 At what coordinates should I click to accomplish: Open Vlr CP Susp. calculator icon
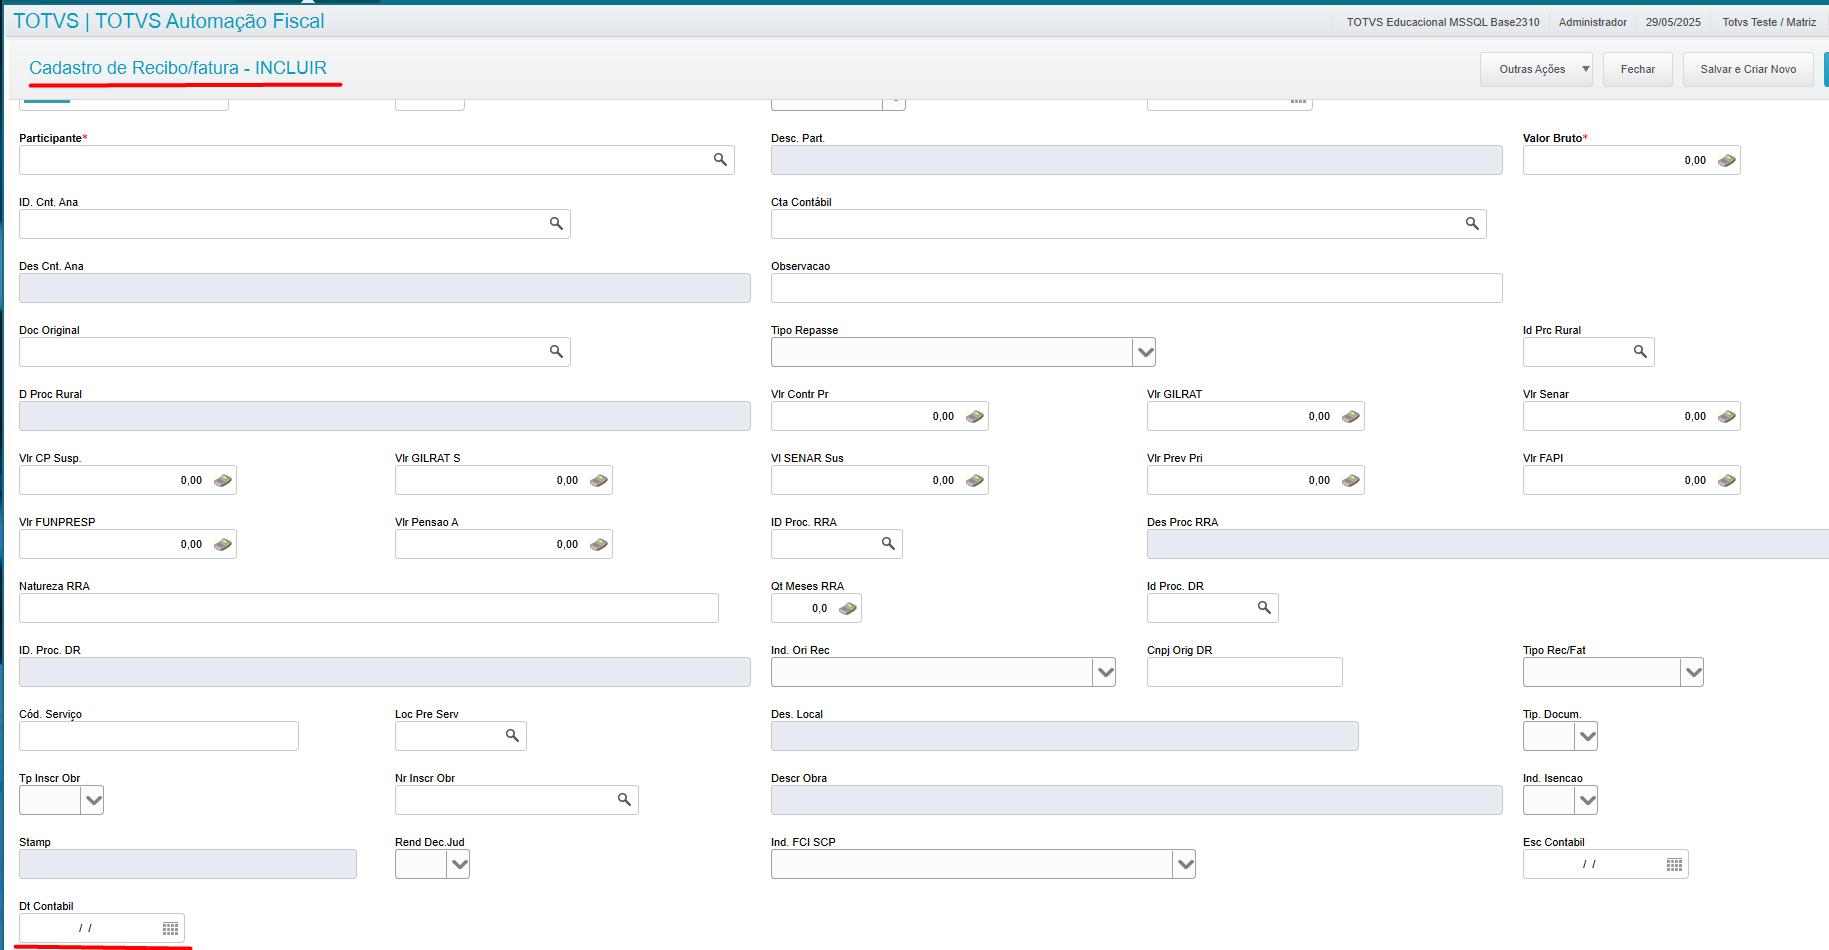[x=223, y=480]
